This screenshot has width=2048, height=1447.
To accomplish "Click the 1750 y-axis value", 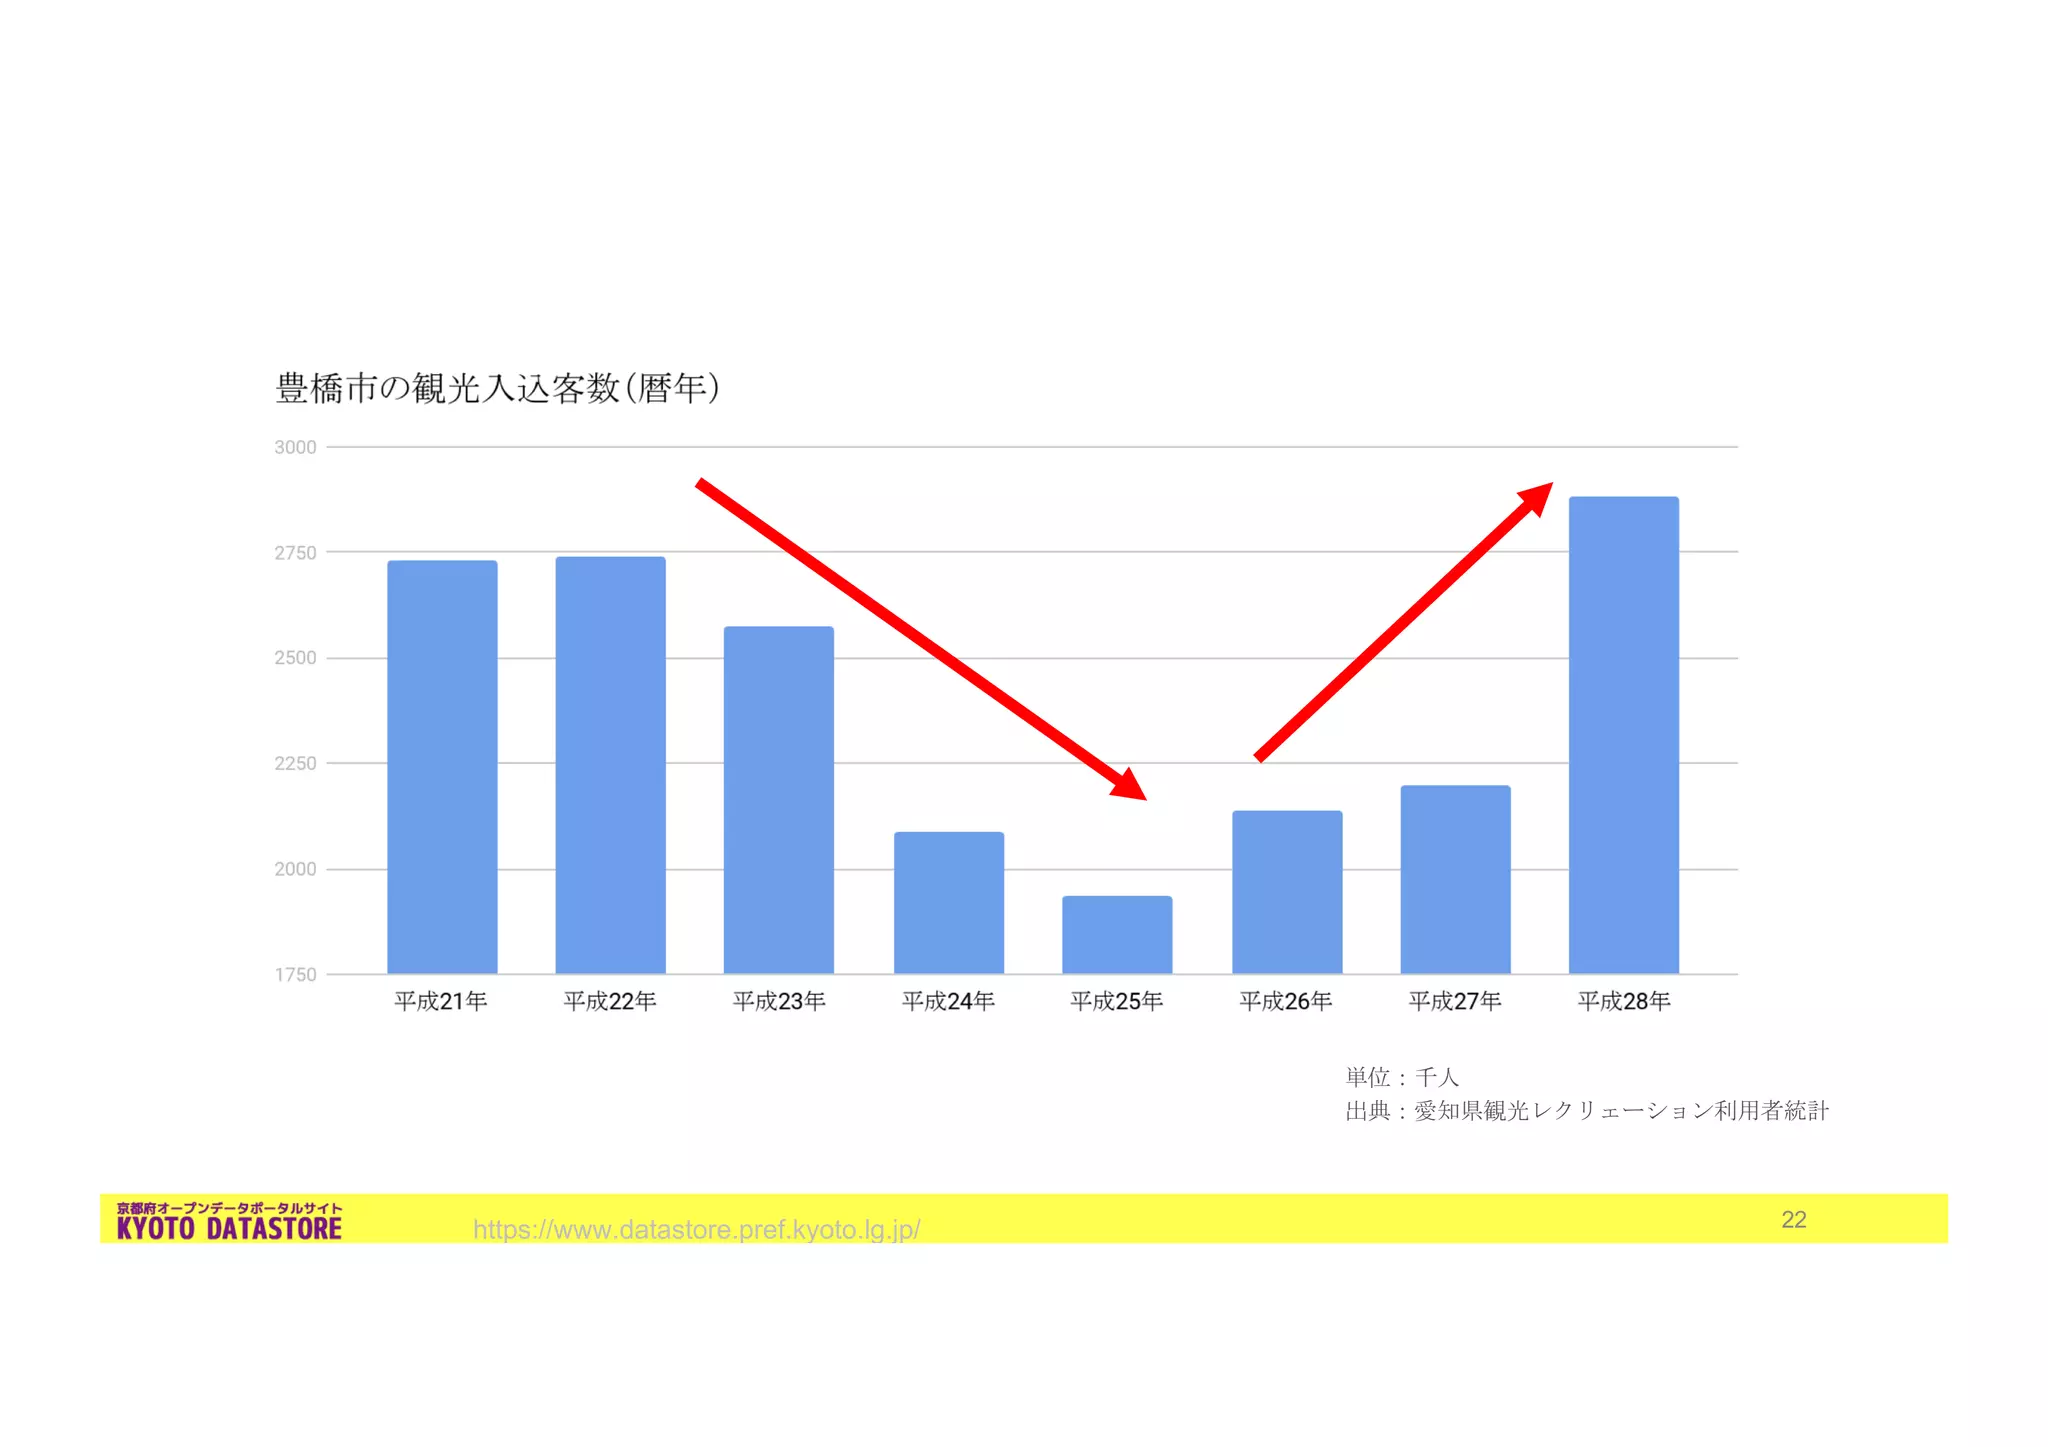I will pyautogui.click(x=295, y=975).
